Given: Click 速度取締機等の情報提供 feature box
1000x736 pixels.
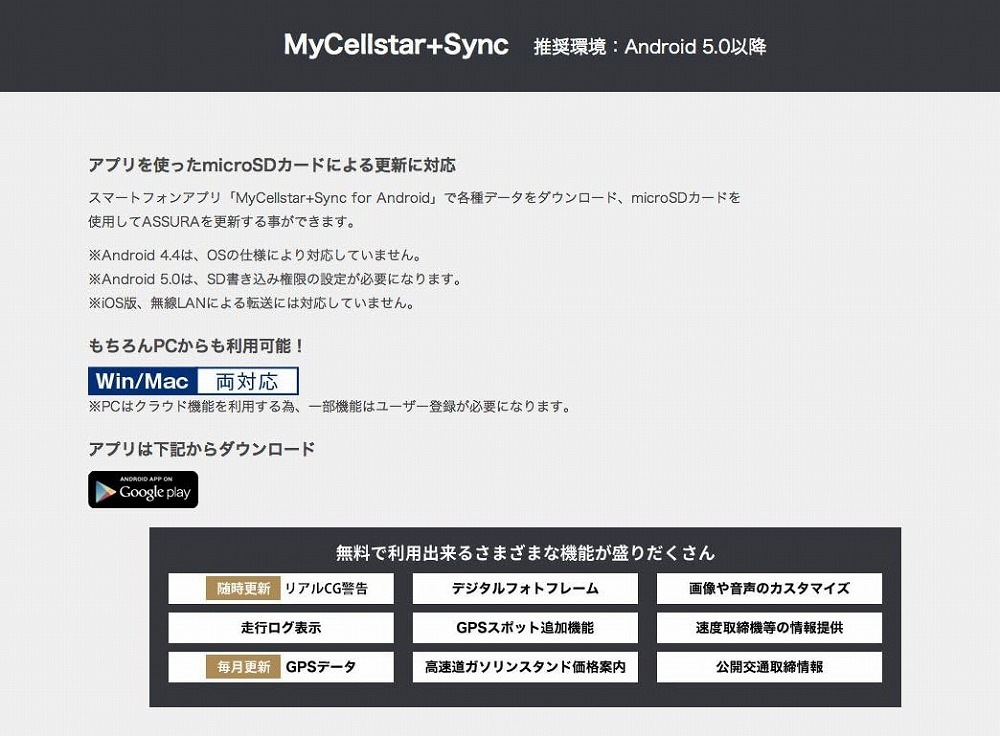Looking at the screenshot, I should click(x=769, y=628).
